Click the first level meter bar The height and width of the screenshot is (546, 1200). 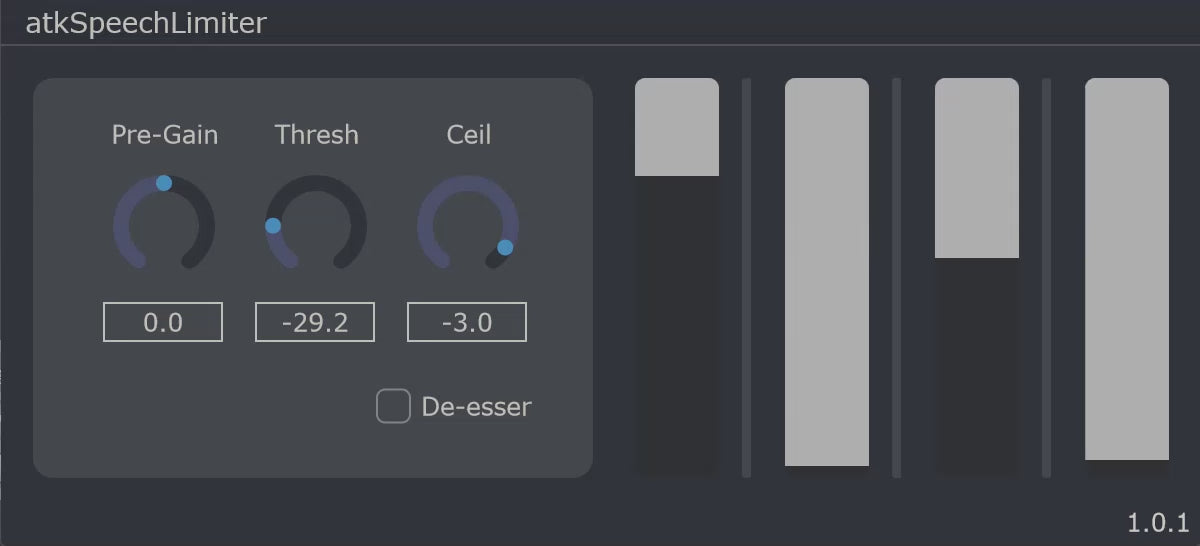point(677,277)
